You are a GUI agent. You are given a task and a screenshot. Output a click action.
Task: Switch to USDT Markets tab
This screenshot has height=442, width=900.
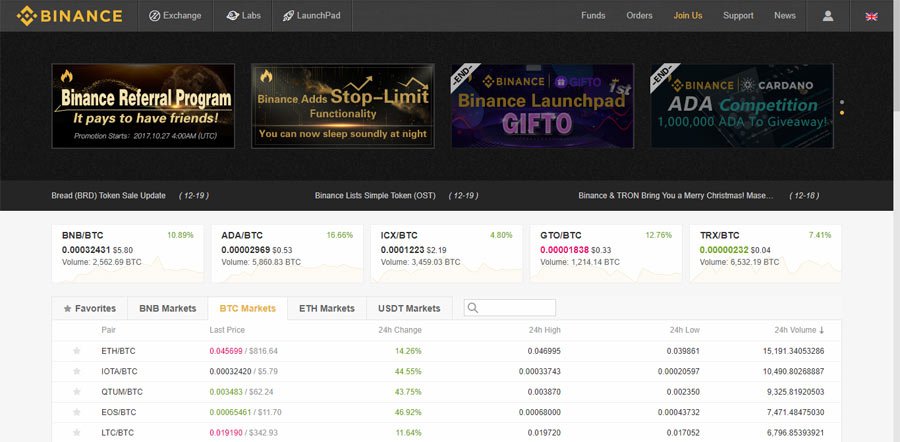(409, 308)
